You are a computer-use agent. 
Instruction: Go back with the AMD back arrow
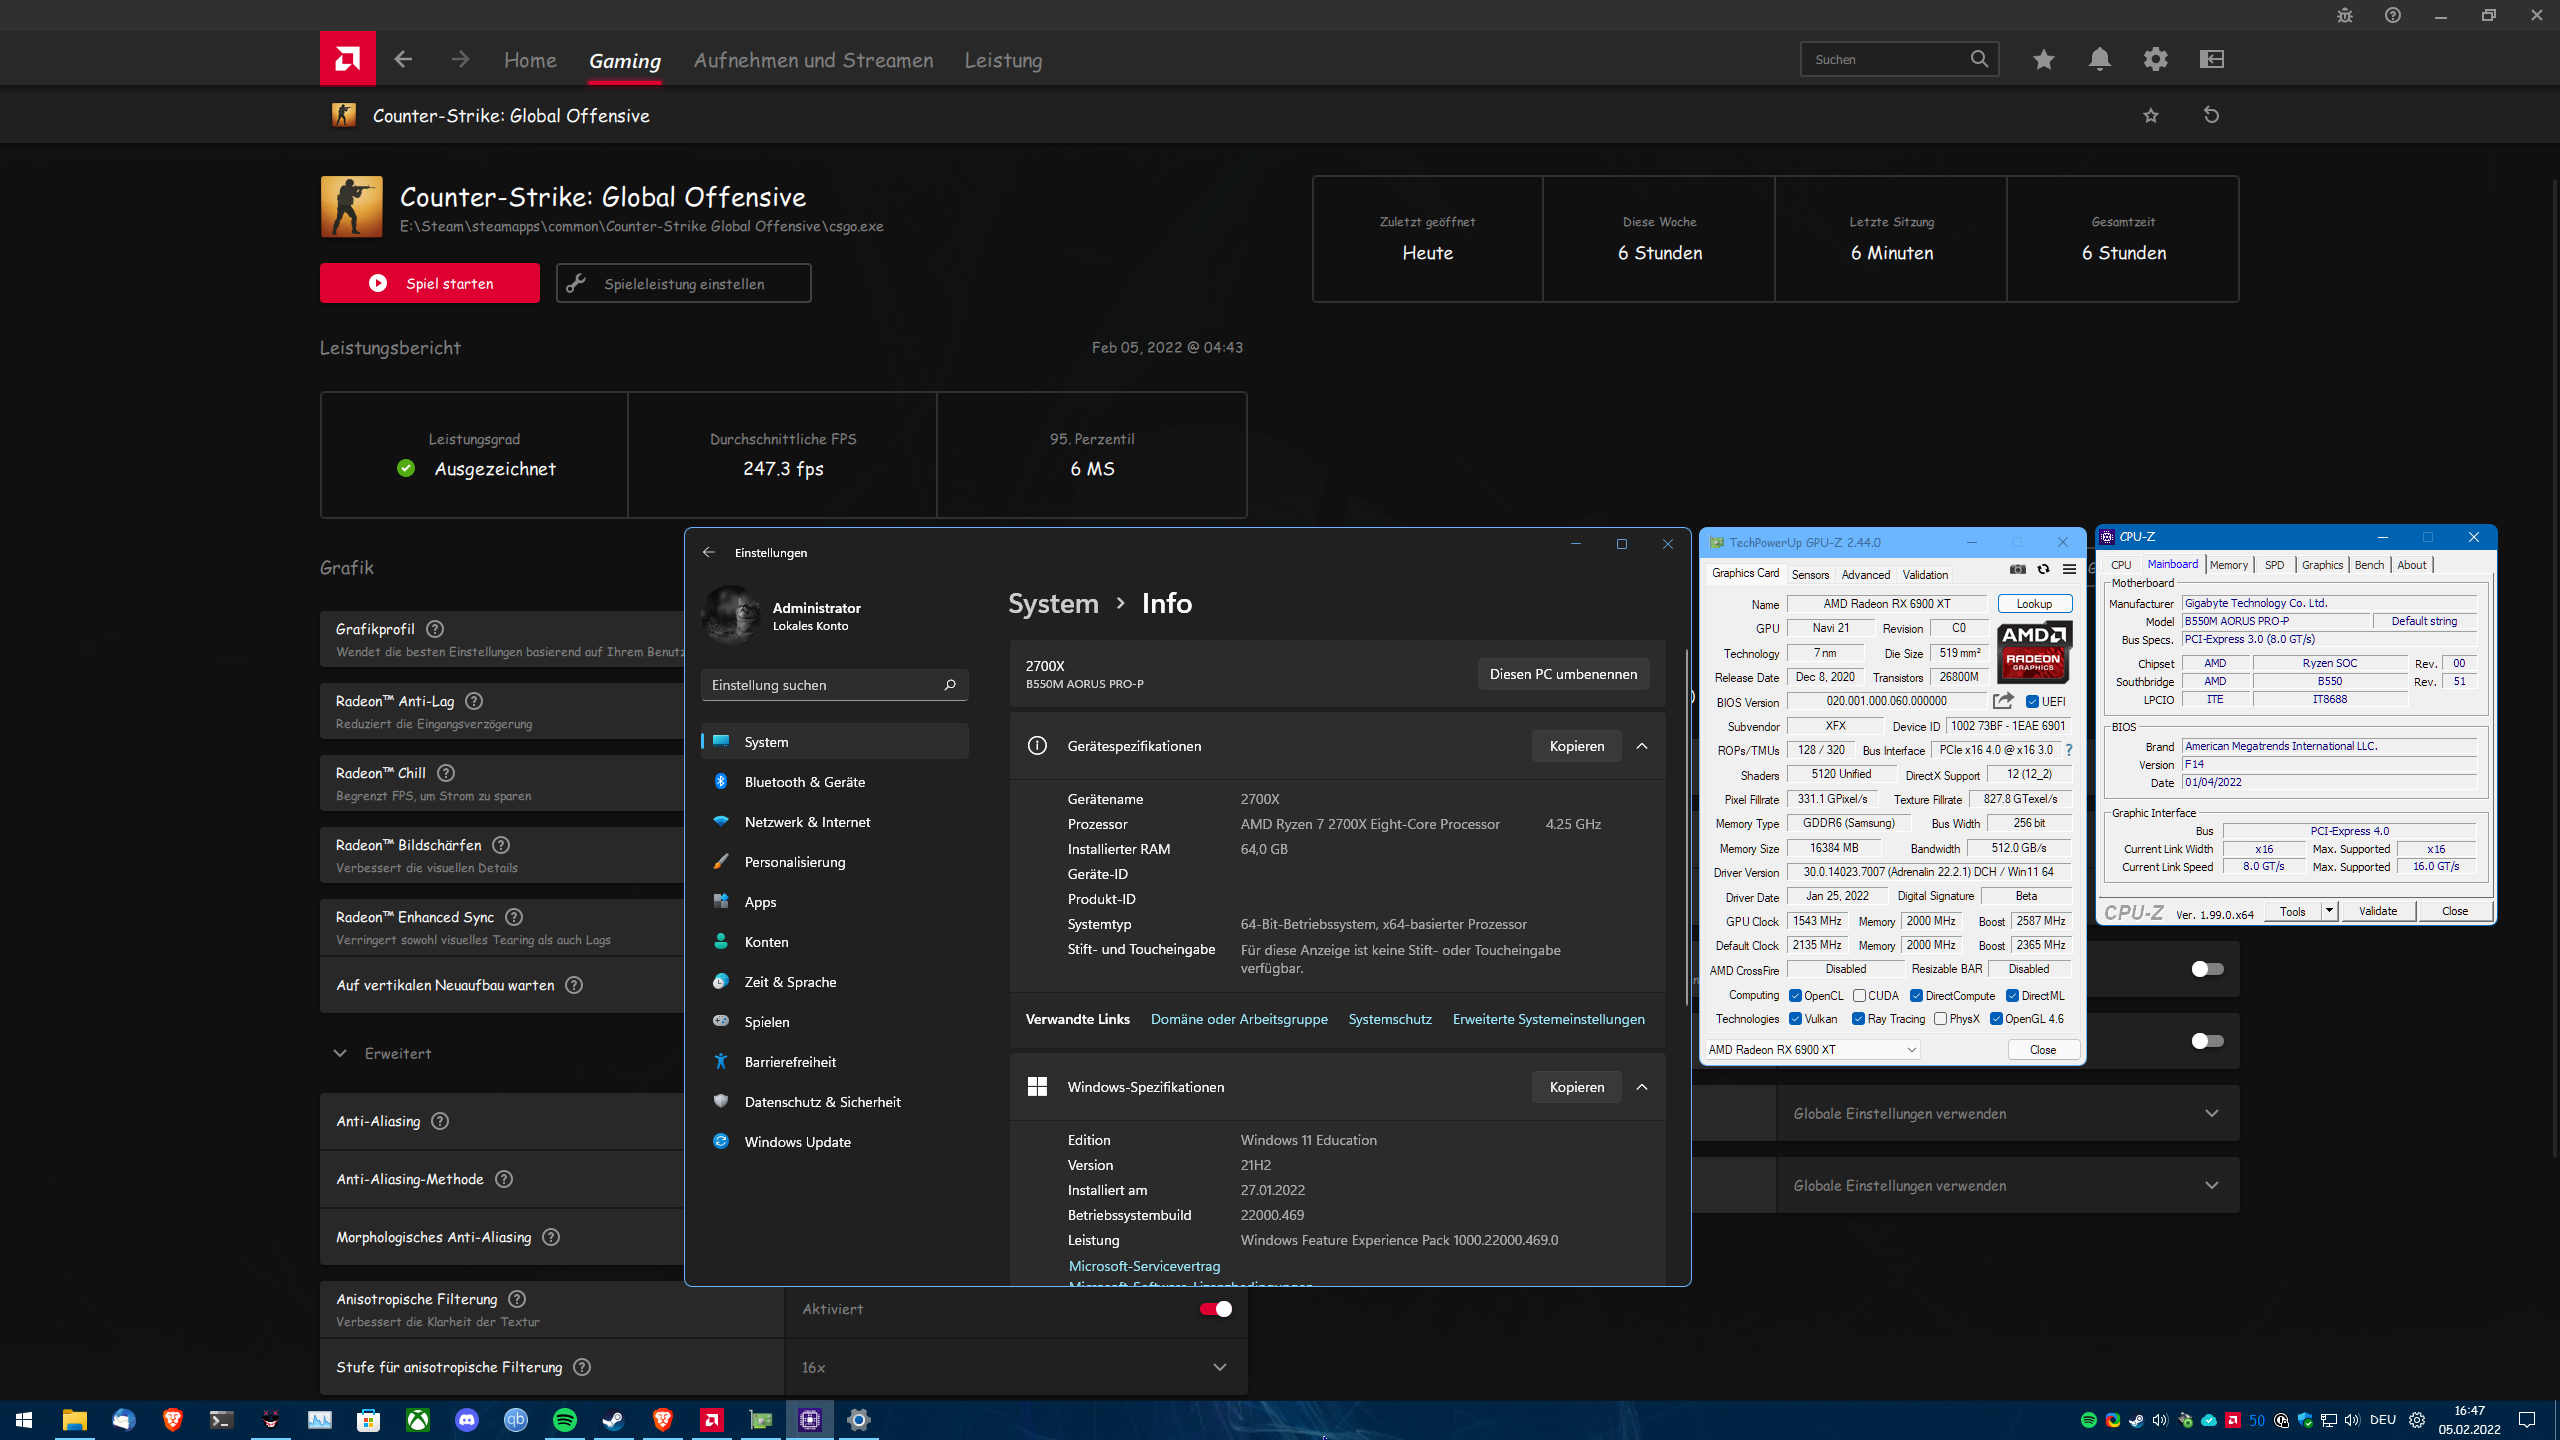click(x=403, y=60)
